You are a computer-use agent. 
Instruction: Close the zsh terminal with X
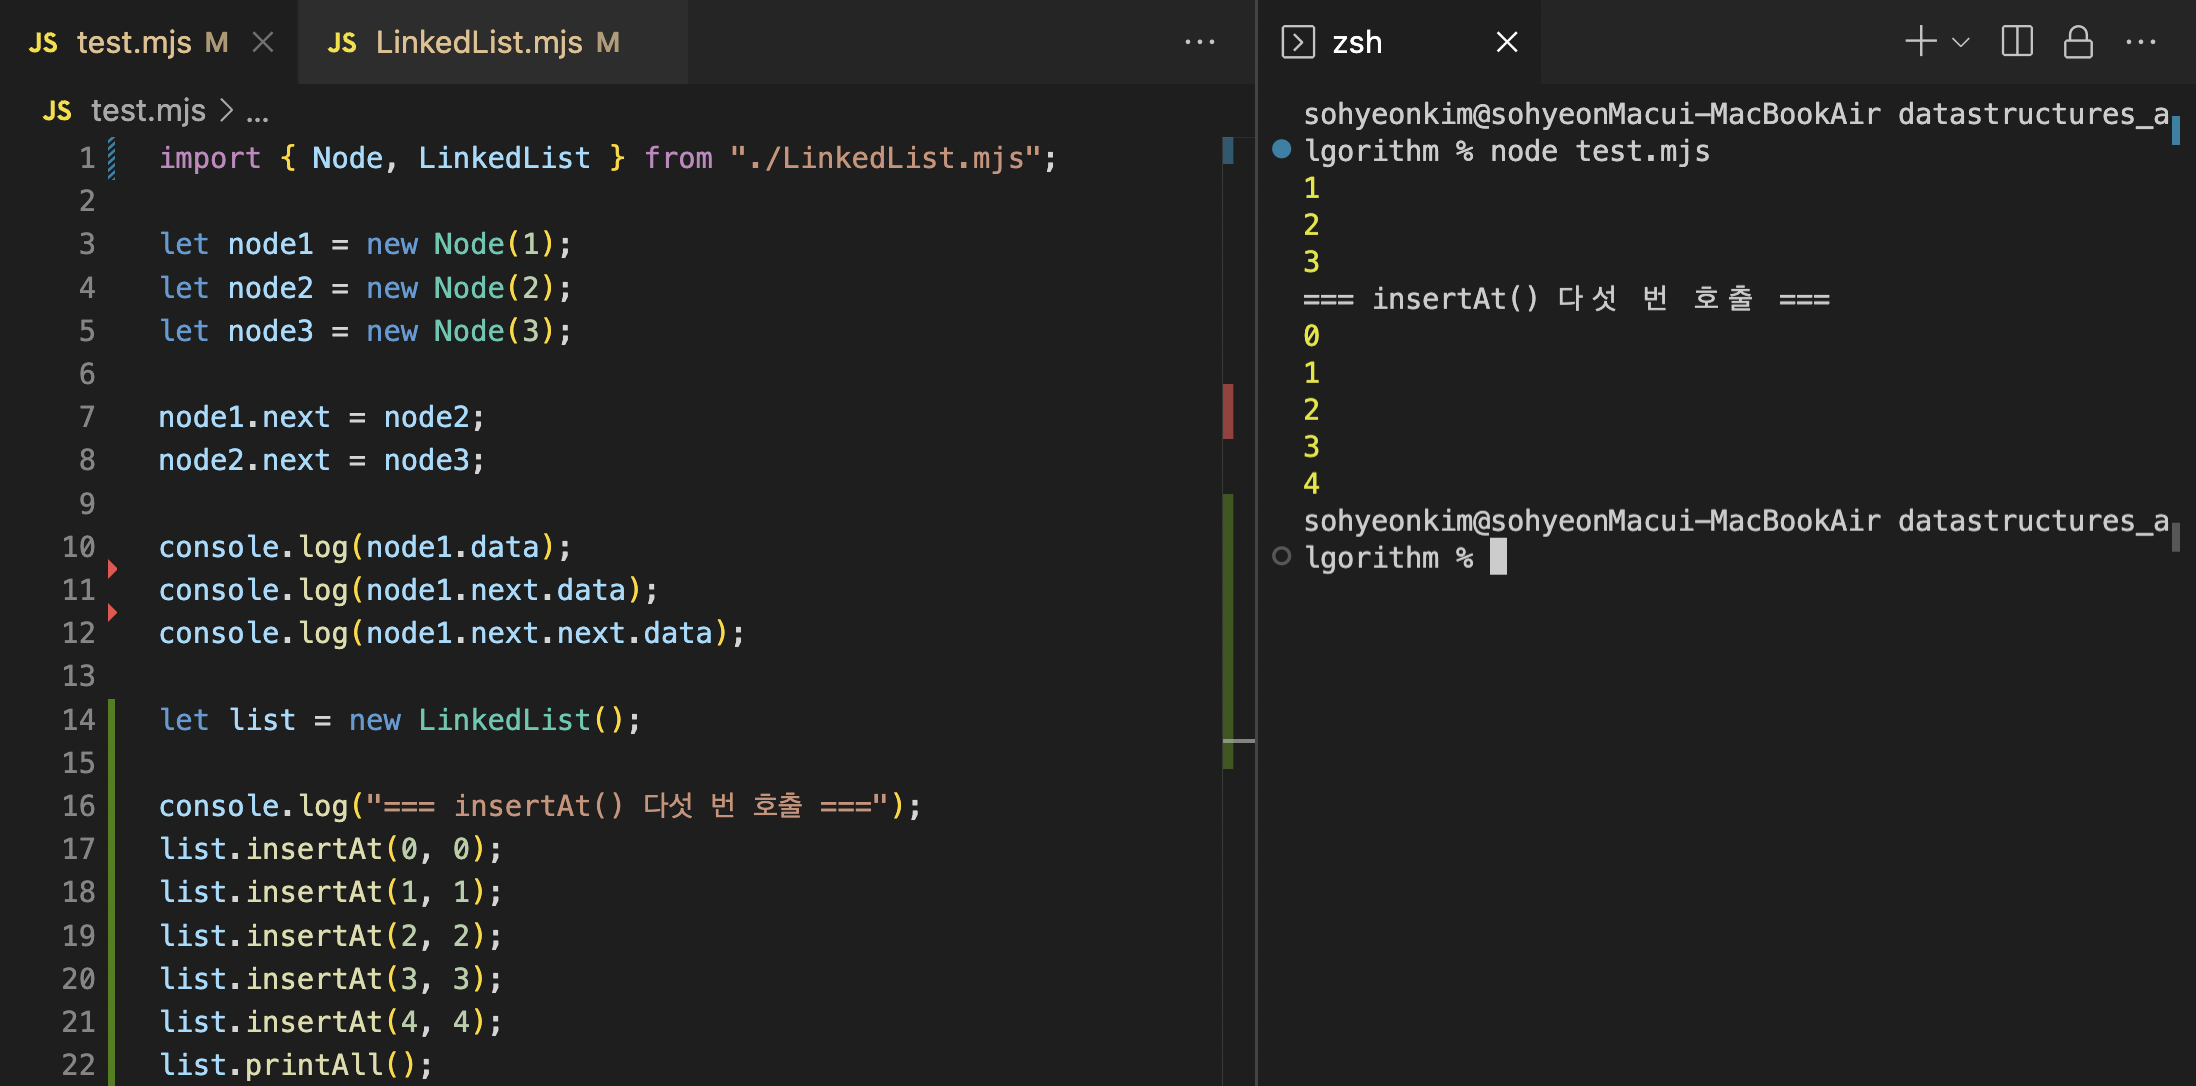1507,42
